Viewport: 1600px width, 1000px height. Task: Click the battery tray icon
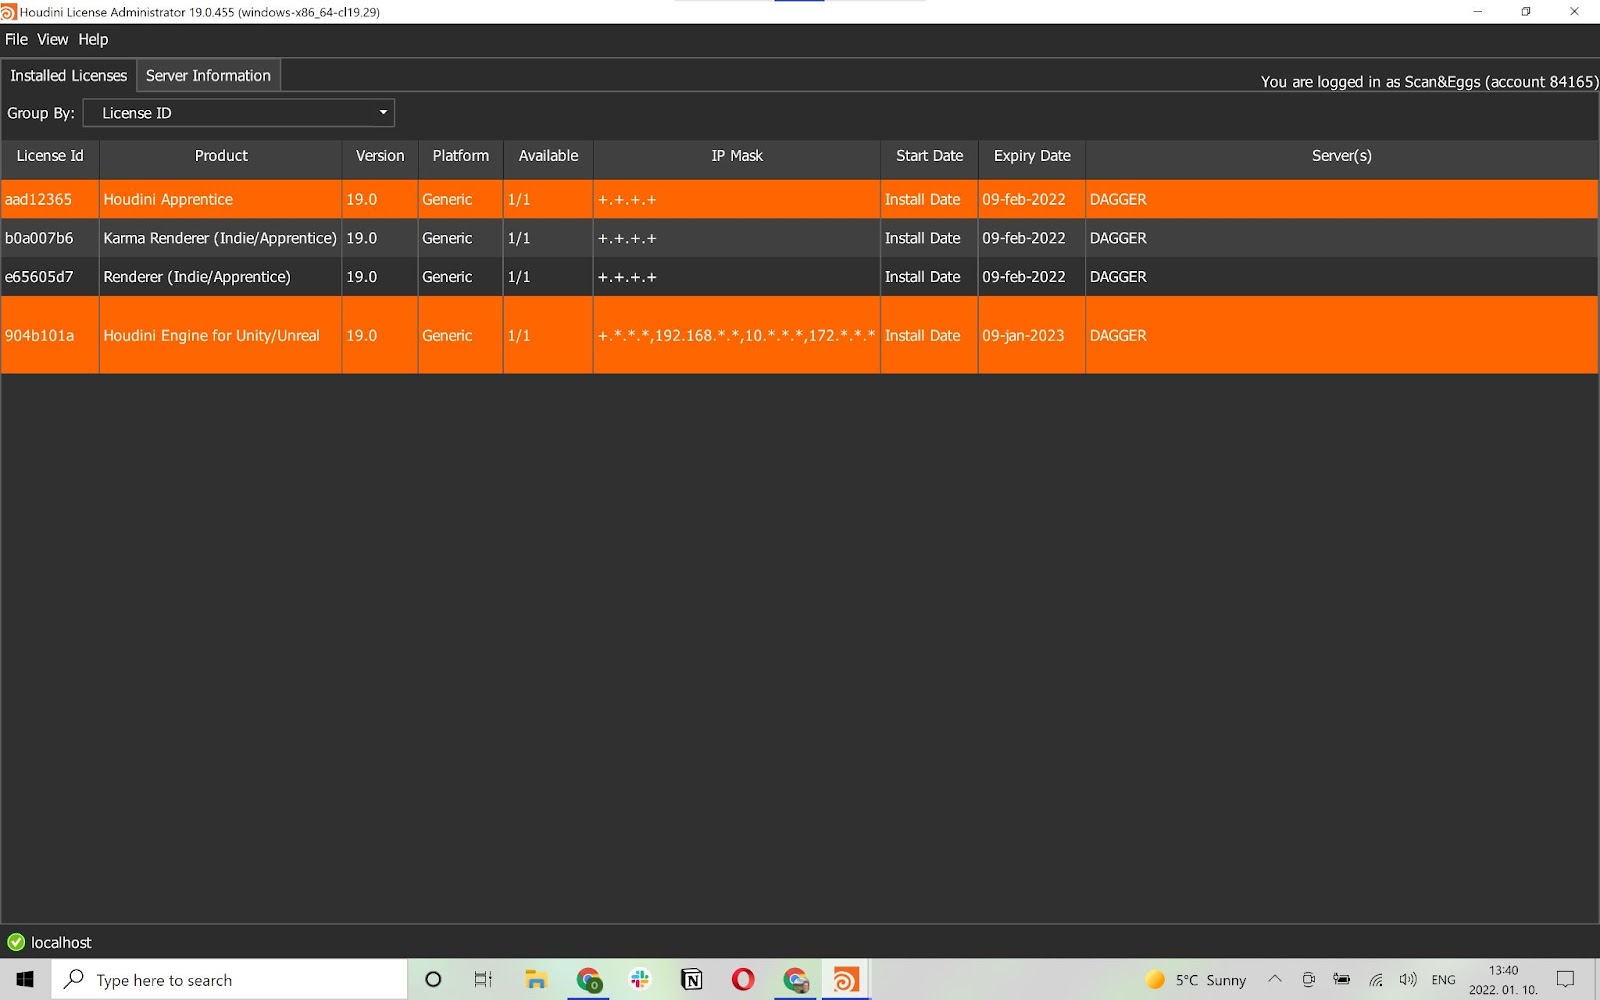tap(1342, 980)
